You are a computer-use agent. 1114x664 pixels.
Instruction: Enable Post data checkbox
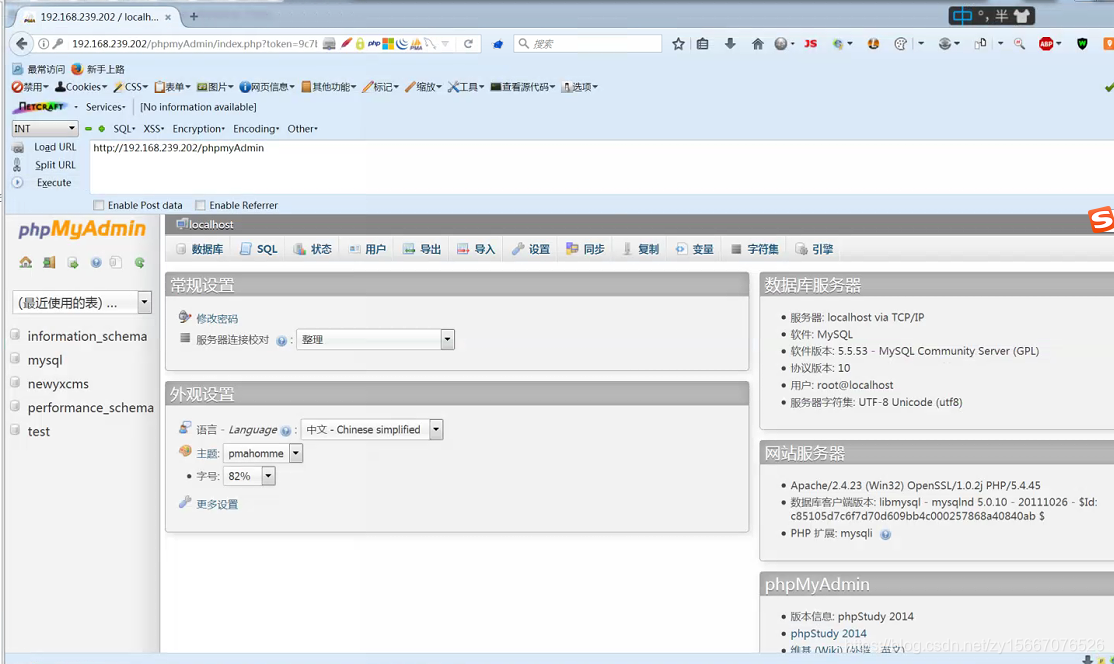pos(99,205)
